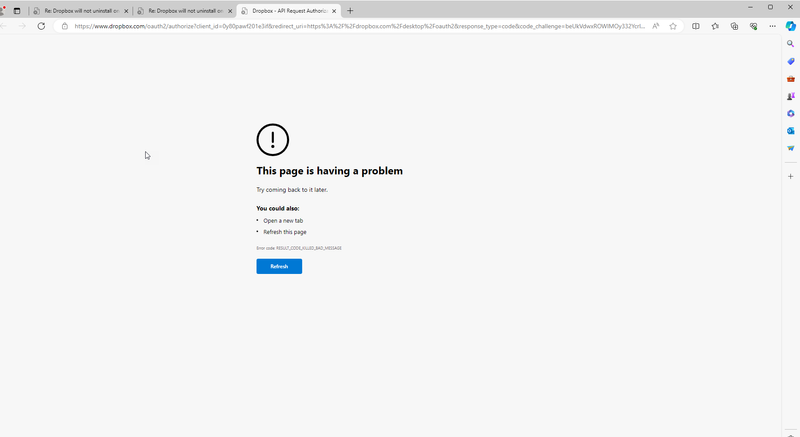Screen dimensions: 800x437
Task: Open the sidebar Search icon
Action: [x=791, y=44]
